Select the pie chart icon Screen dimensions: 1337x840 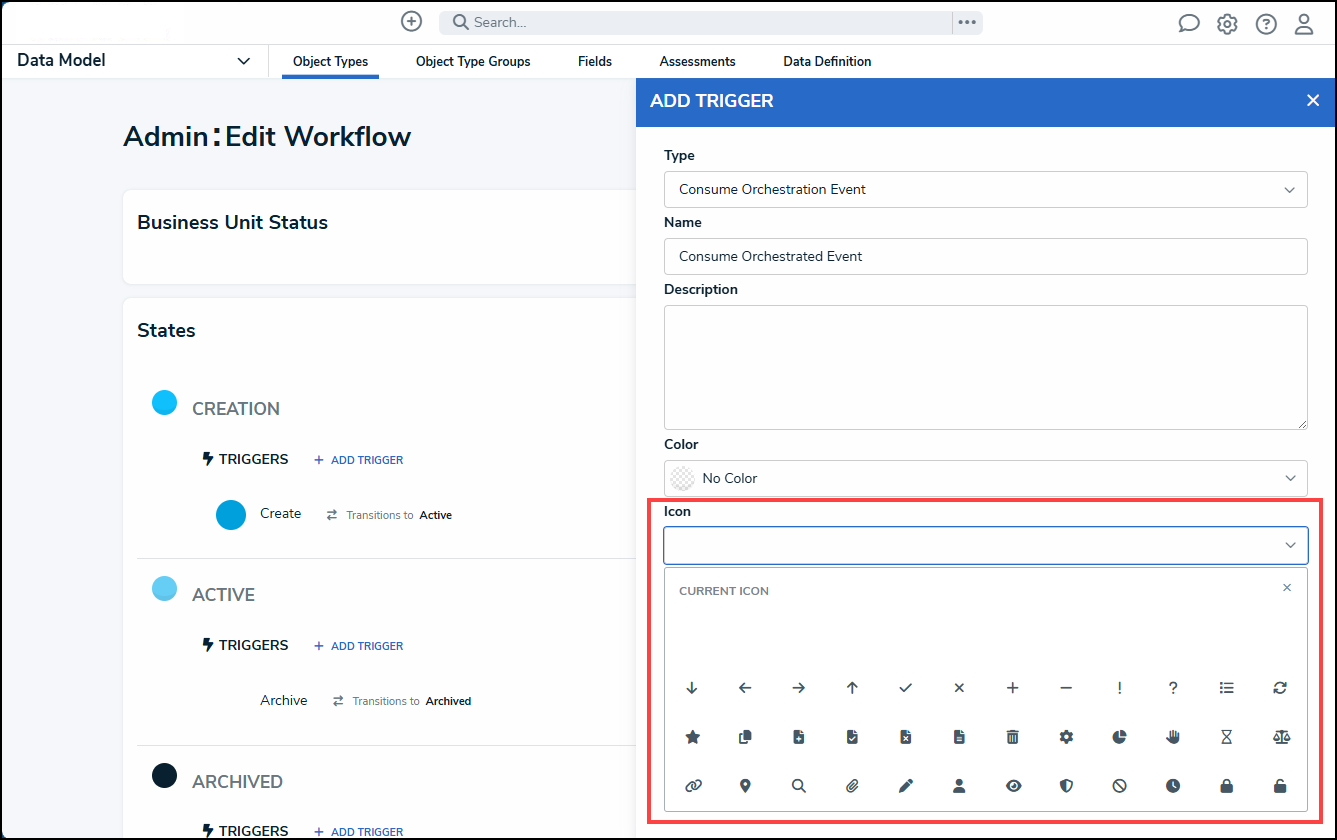click(1119, 737)
